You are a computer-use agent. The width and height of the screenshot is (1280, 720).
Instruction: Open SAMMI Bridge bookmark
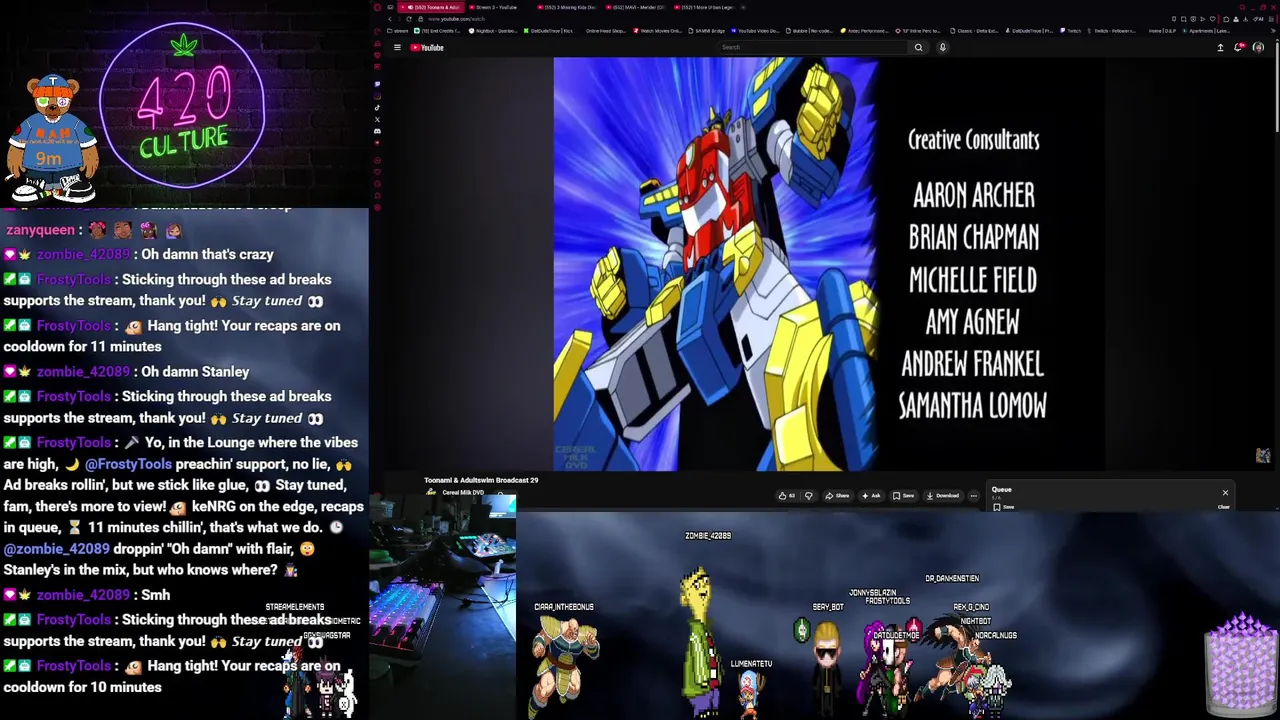[706, 31]
